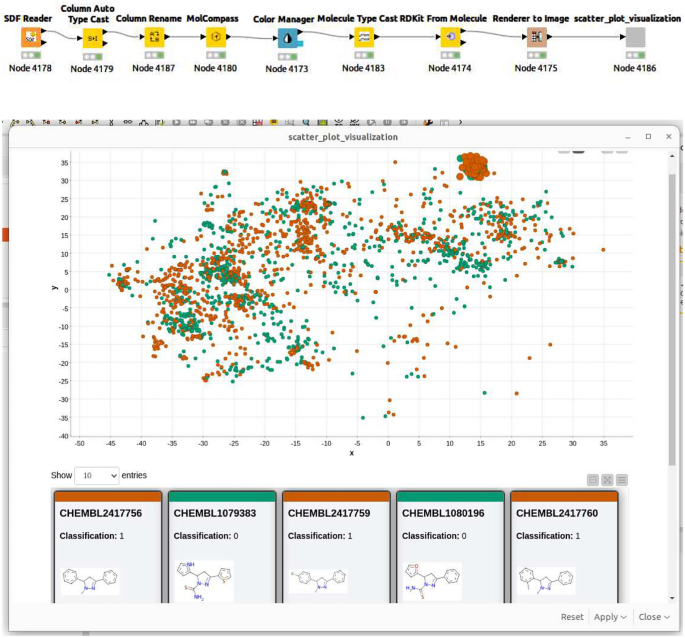Click the MolCompass node icon
This screenshot has width=685, height=638.
tap(216, 38)
